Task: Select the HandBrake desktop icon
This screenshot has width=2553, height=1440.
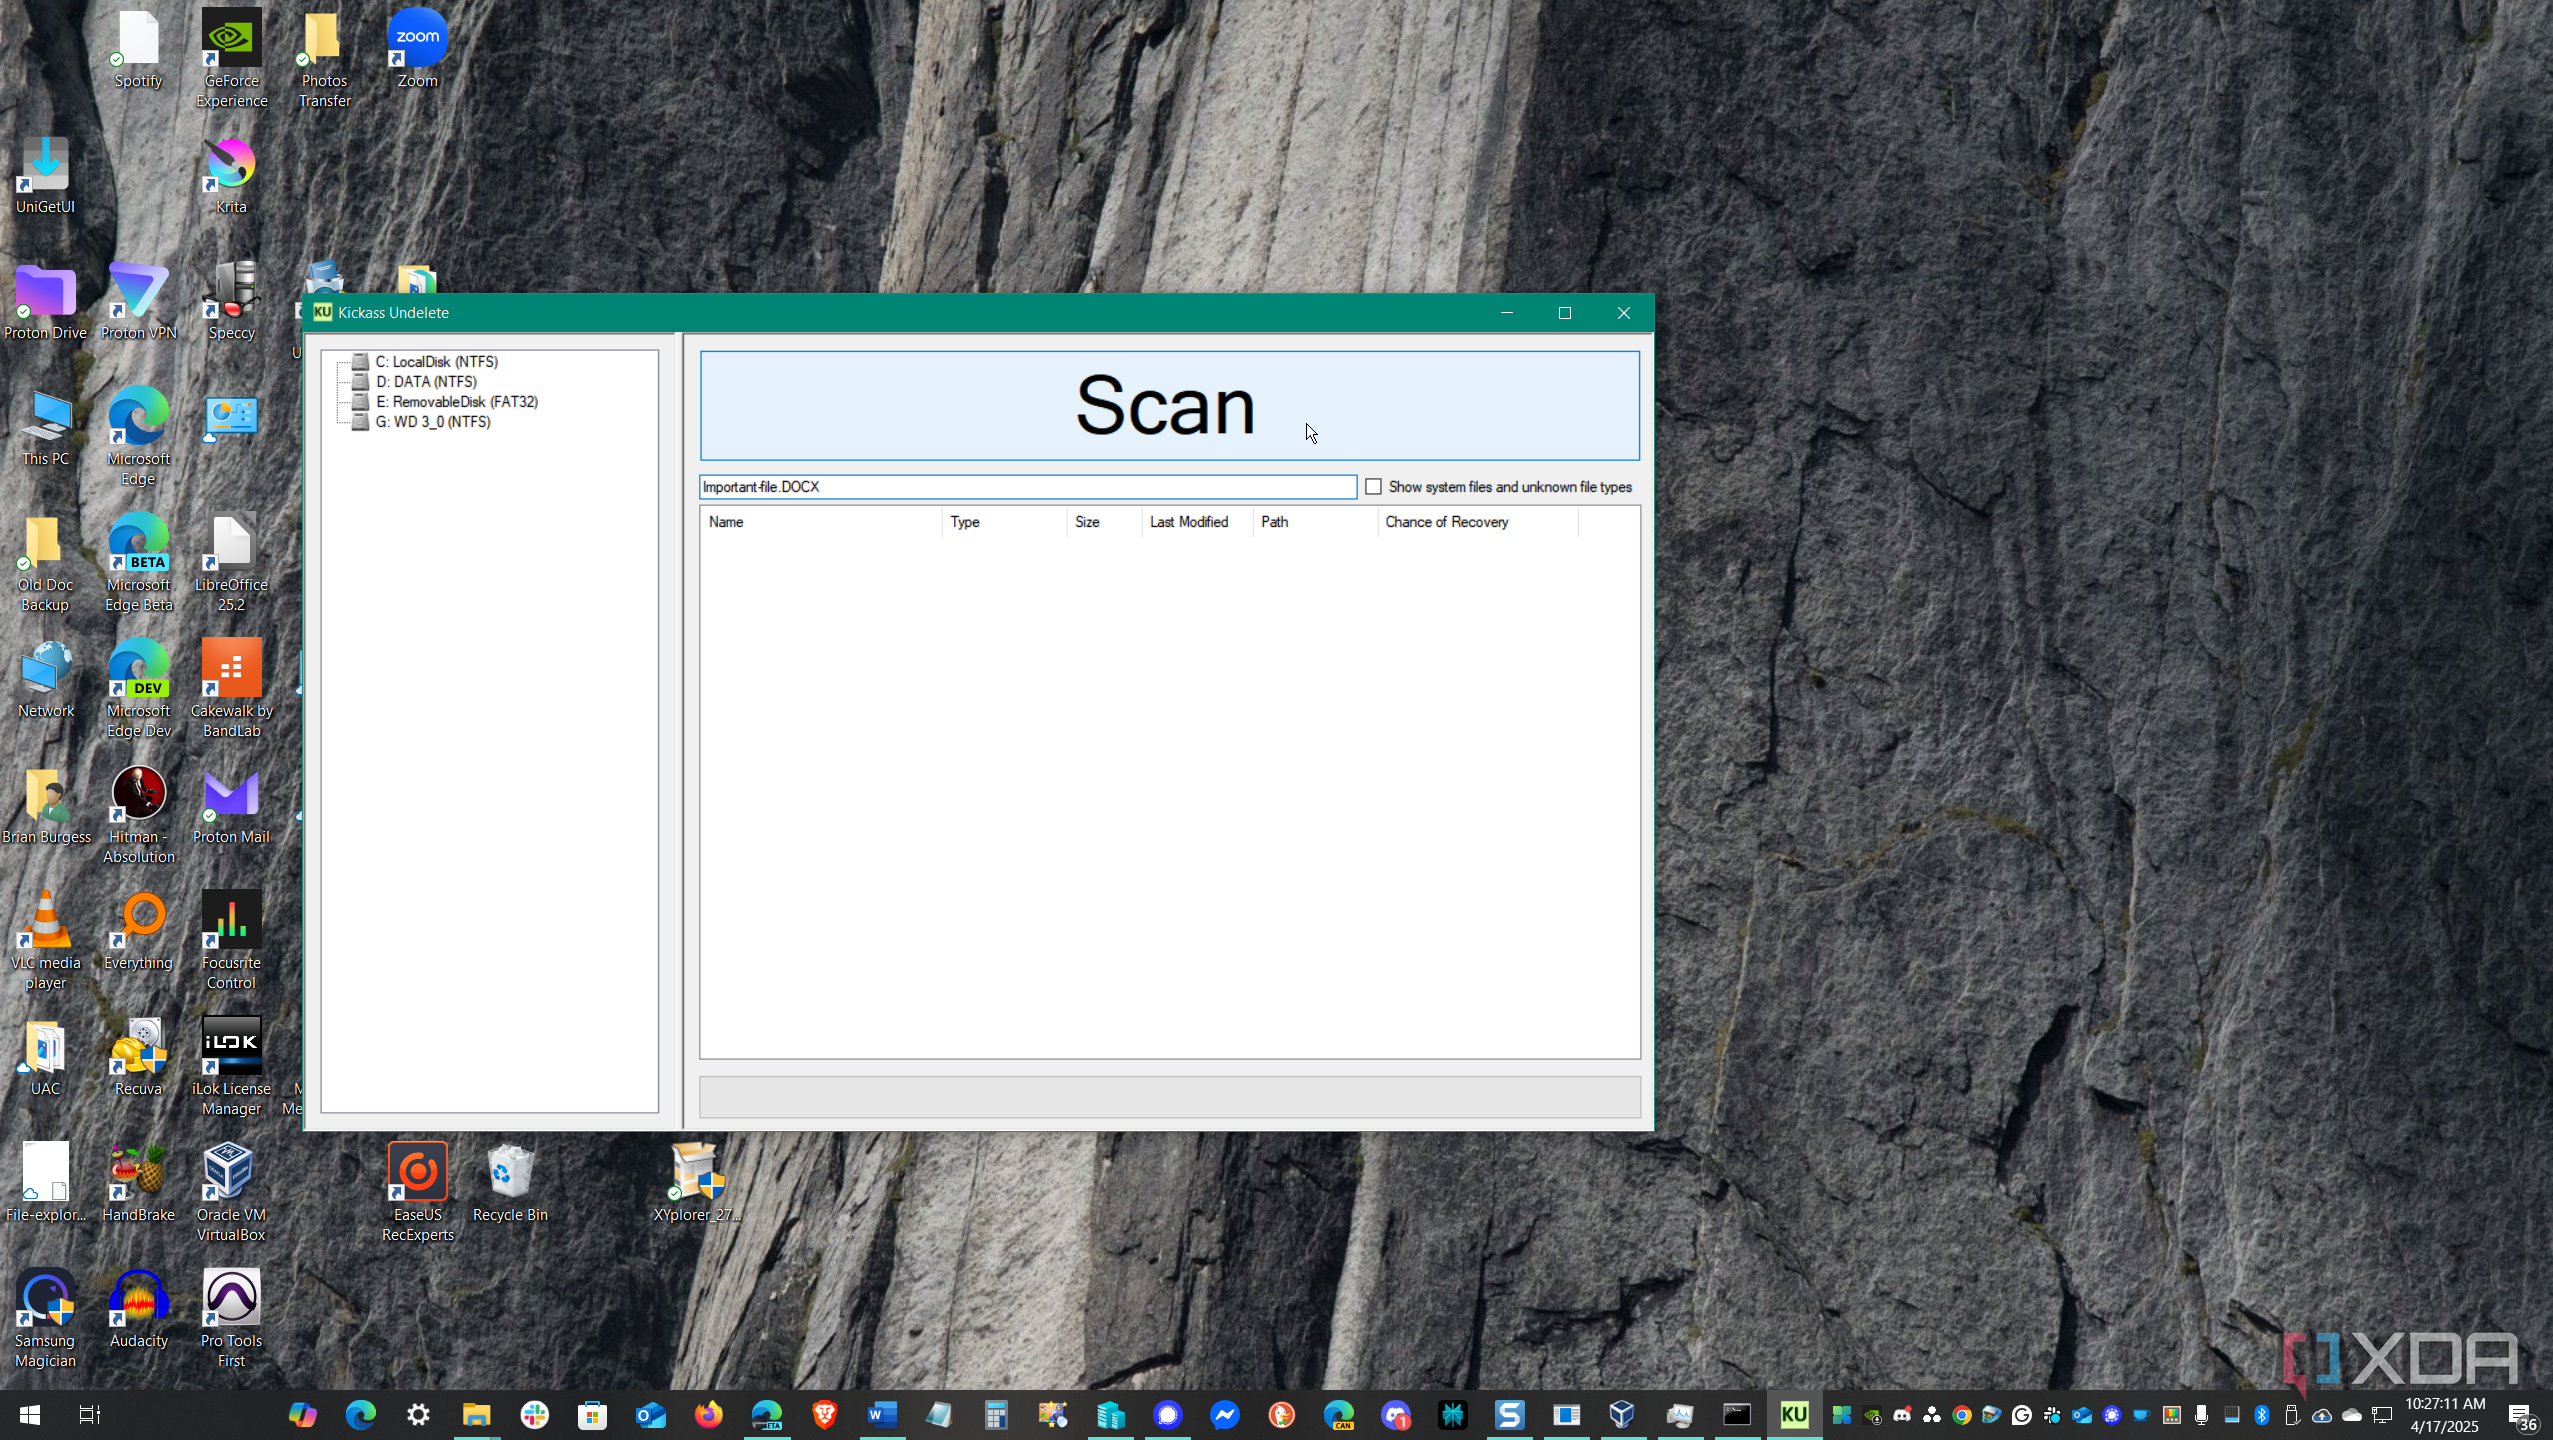Action: point(139,1184)
